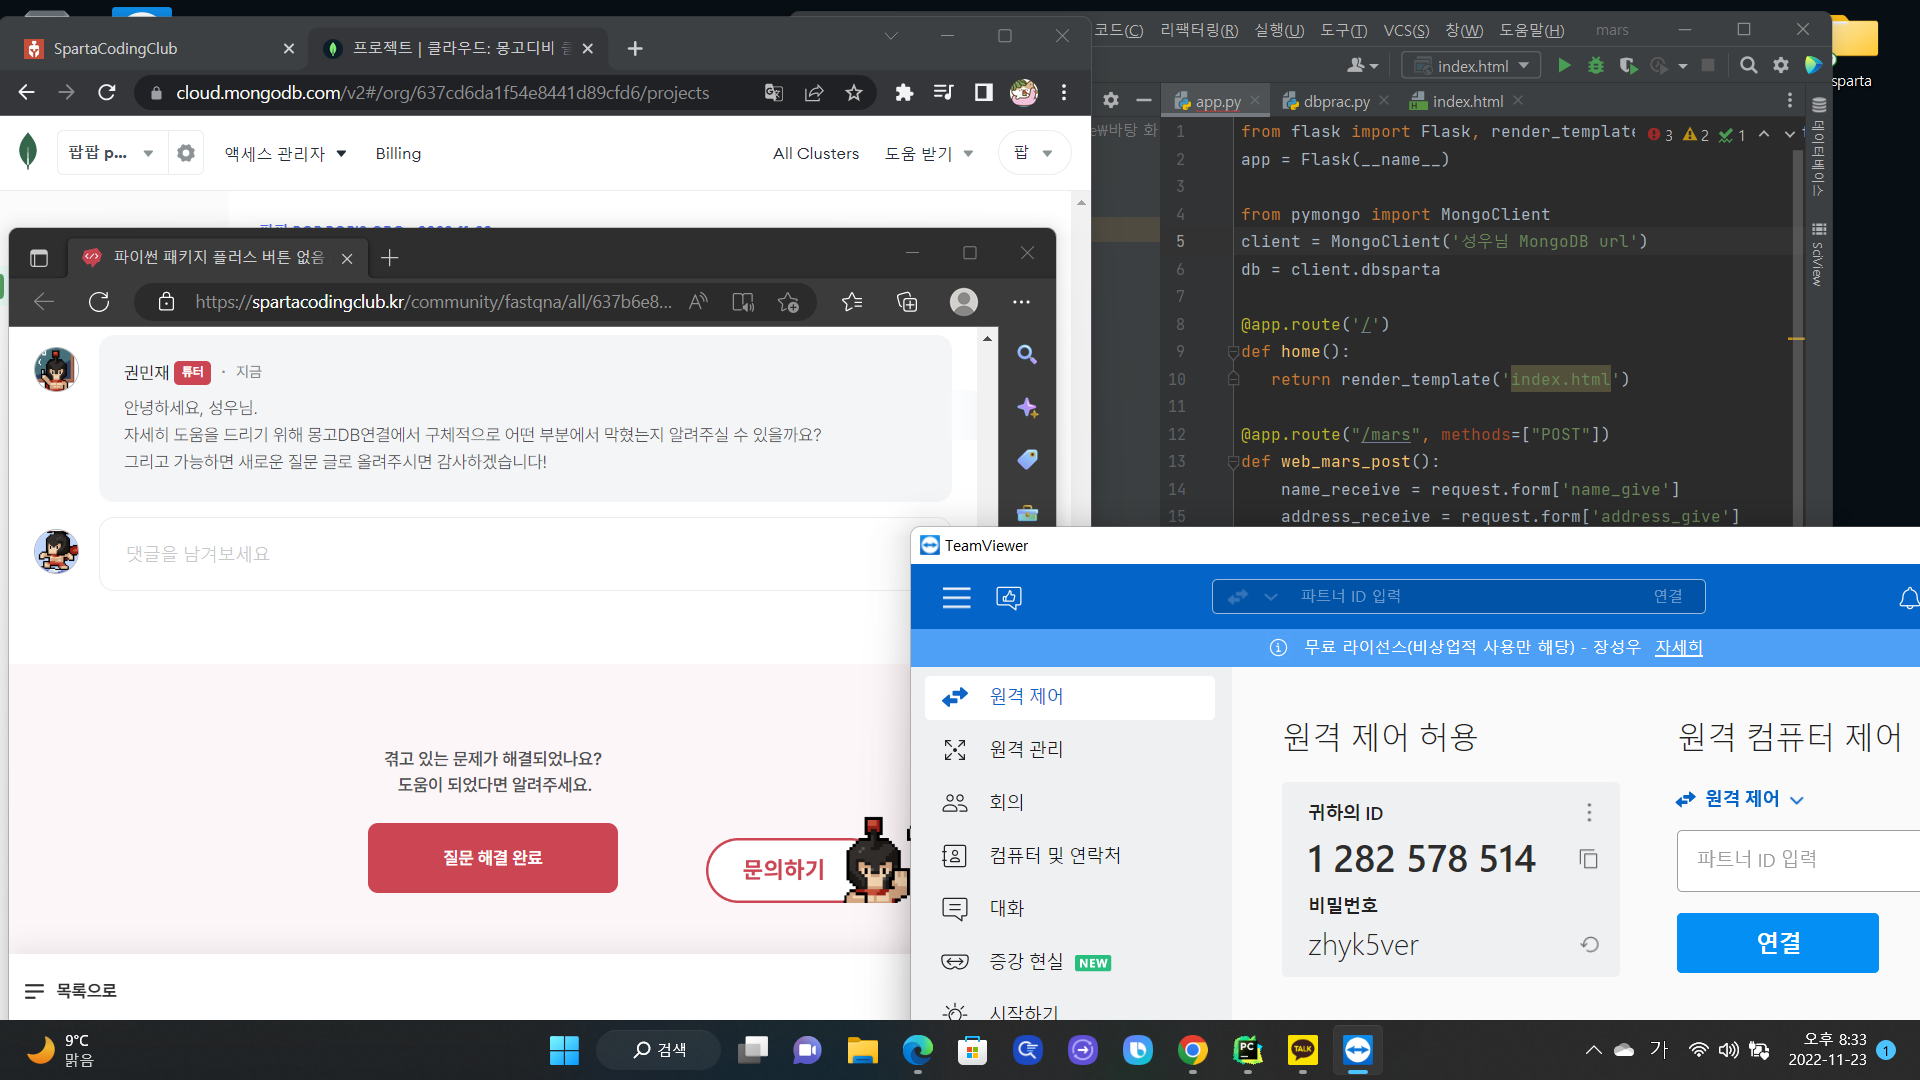Run the index.html configuration in PyCharm
The image size is (1920, 1080).
point(1564,66)
